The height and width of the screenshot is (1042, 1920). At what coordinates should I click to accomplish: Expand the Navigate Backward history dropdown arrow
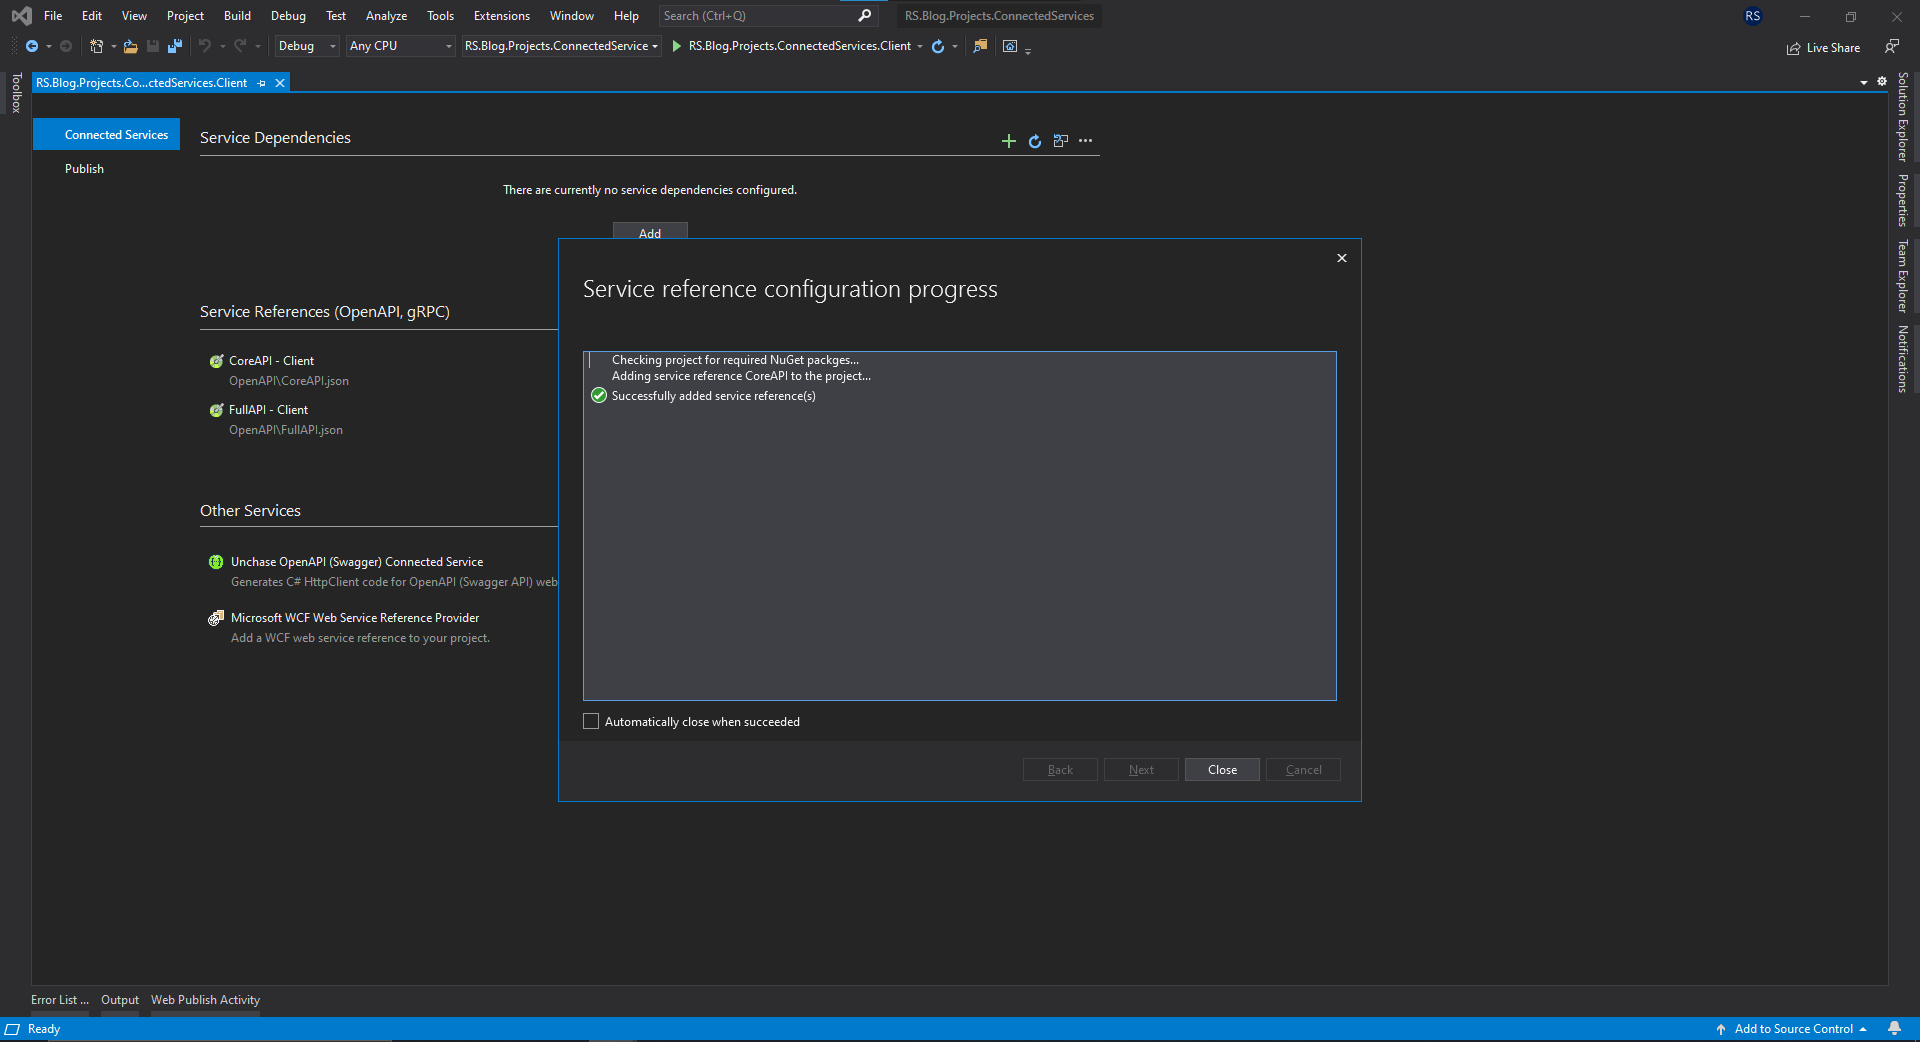[48, 46]
